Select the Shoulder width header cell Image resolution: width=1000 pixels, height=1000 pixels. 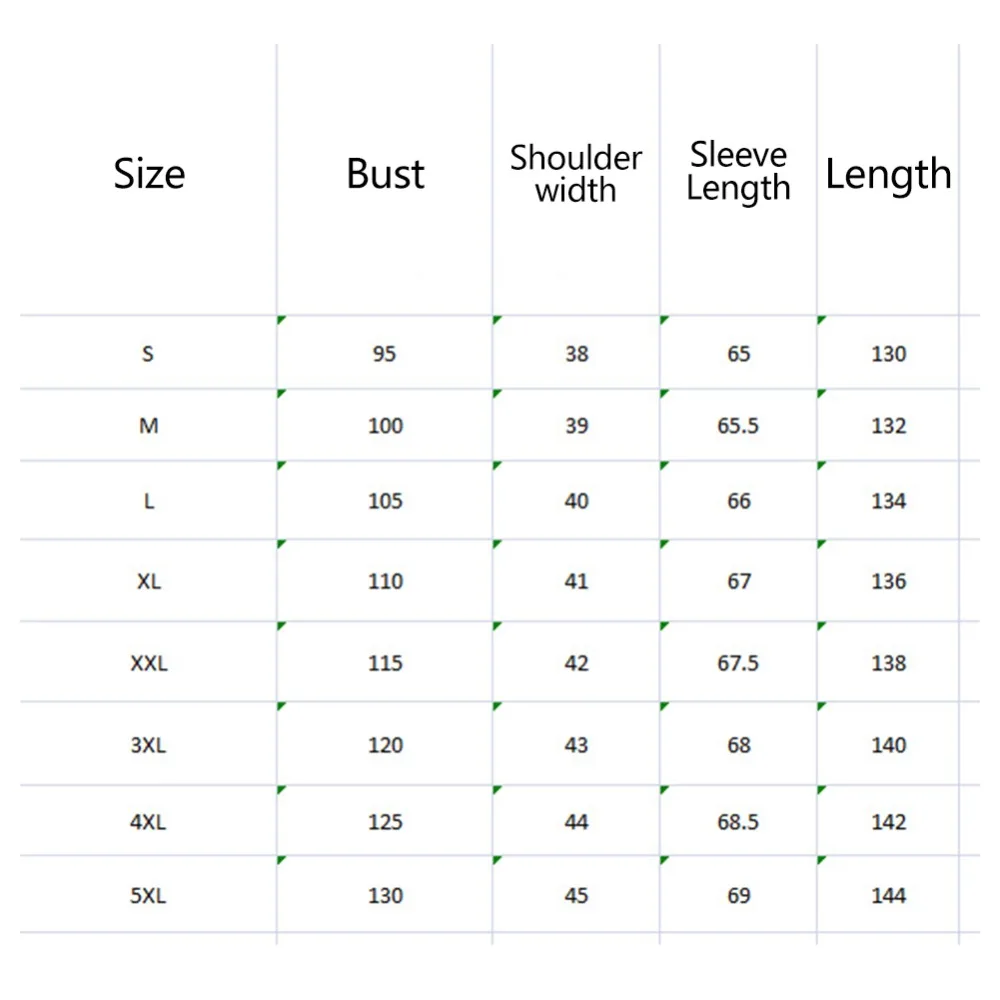coord(576,179)
